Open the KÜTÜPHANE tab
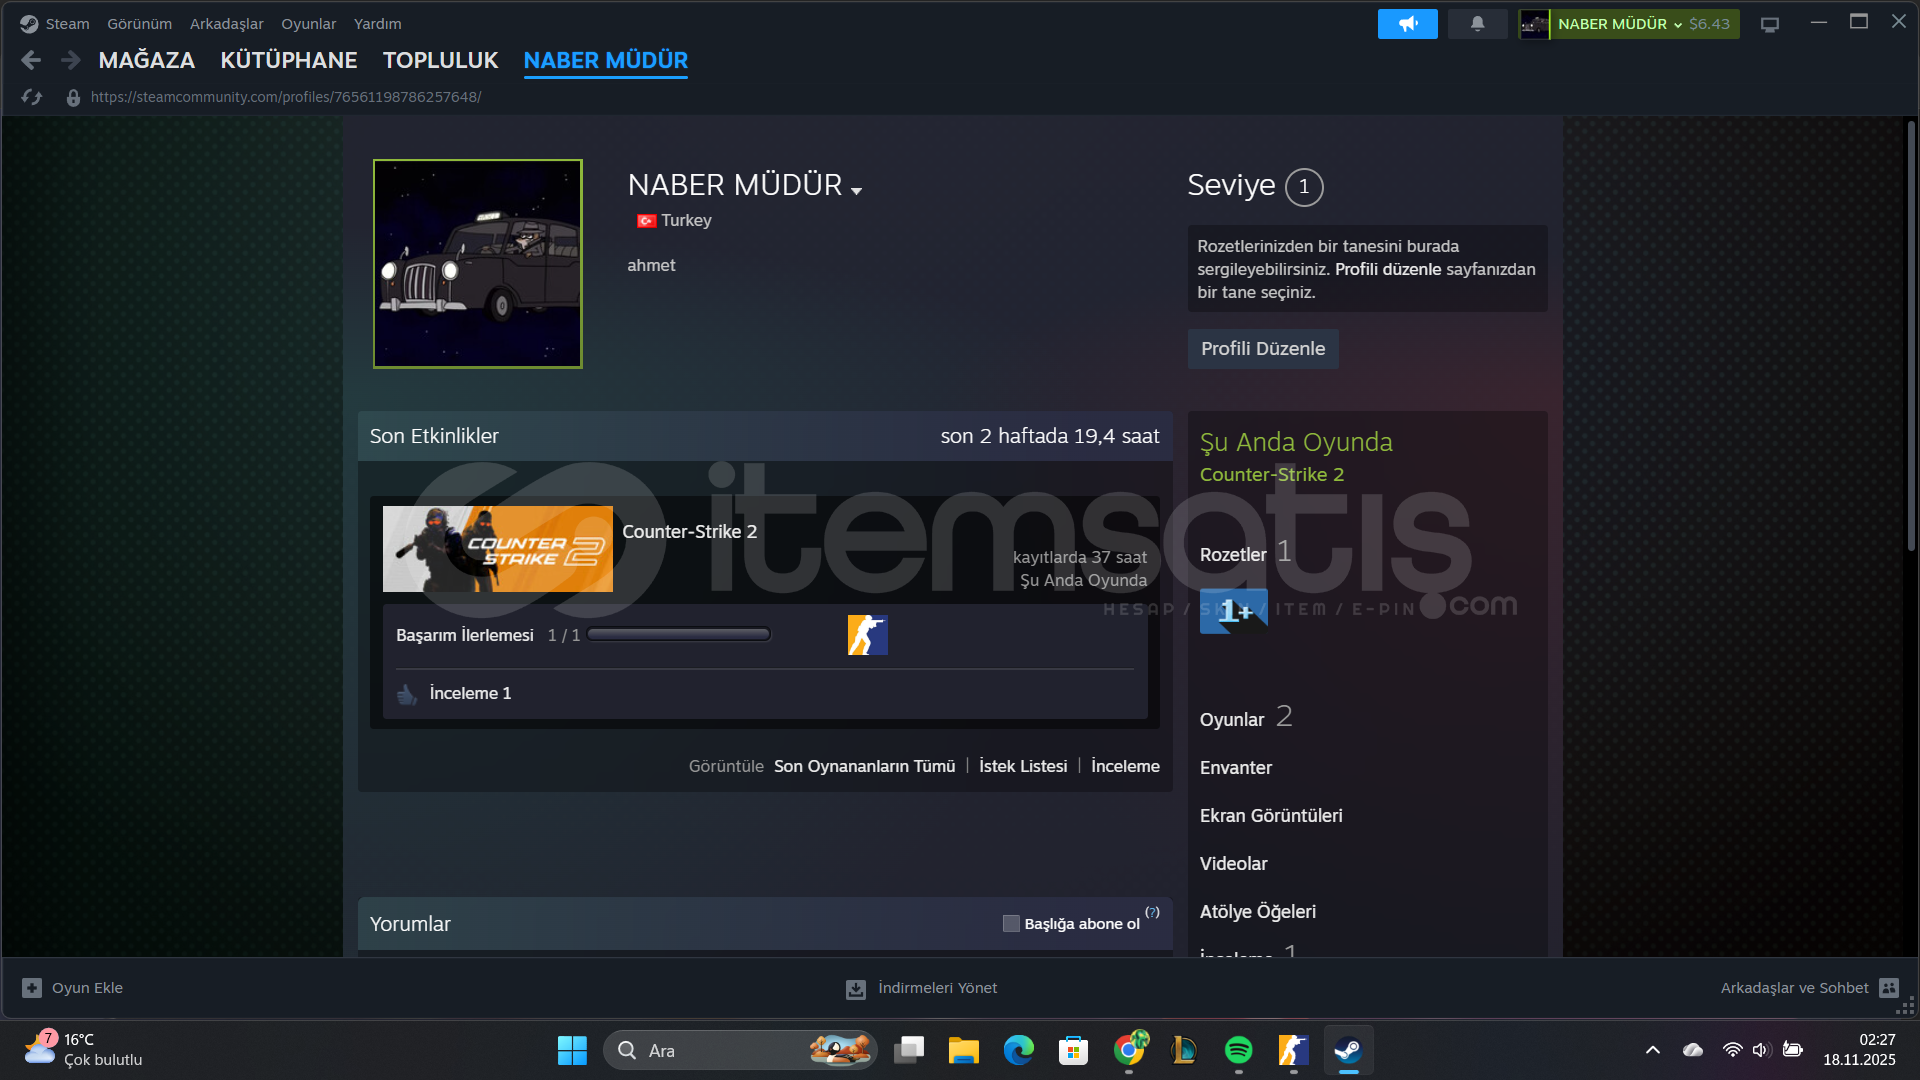Viewport: 1920px width, 1080px height. [x=288, y=60]
